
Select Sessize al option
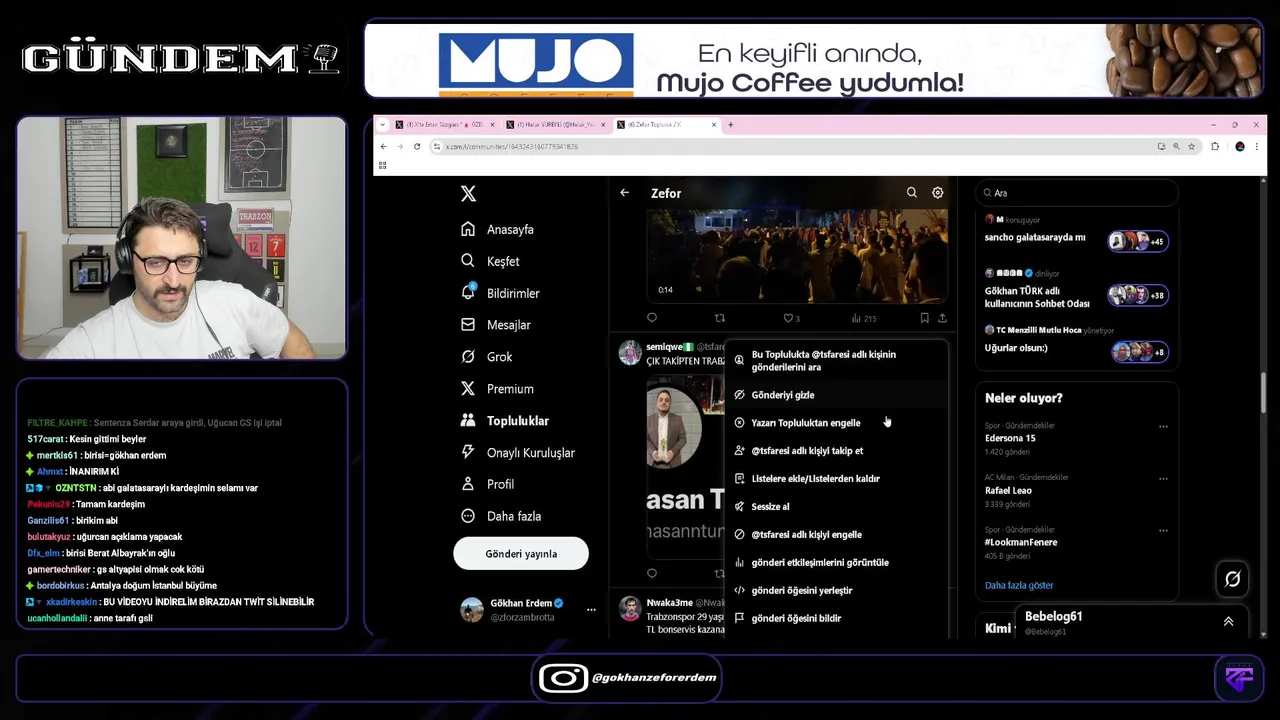point(836,507)
